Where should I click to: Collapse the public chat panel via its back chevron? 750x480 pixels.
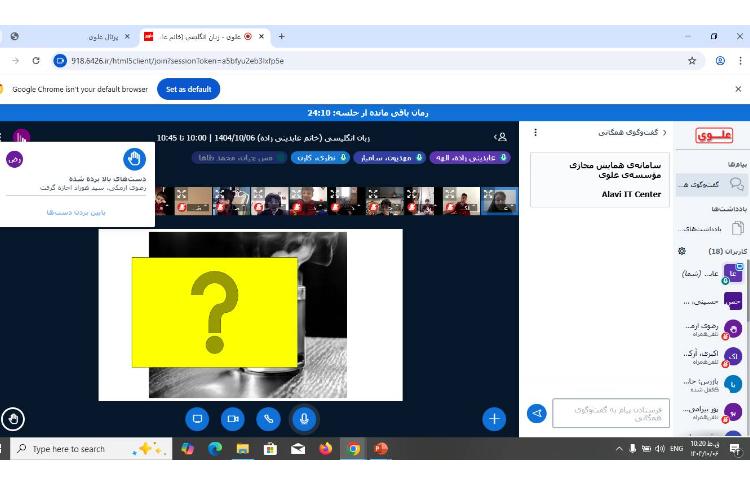click(664, 132)
